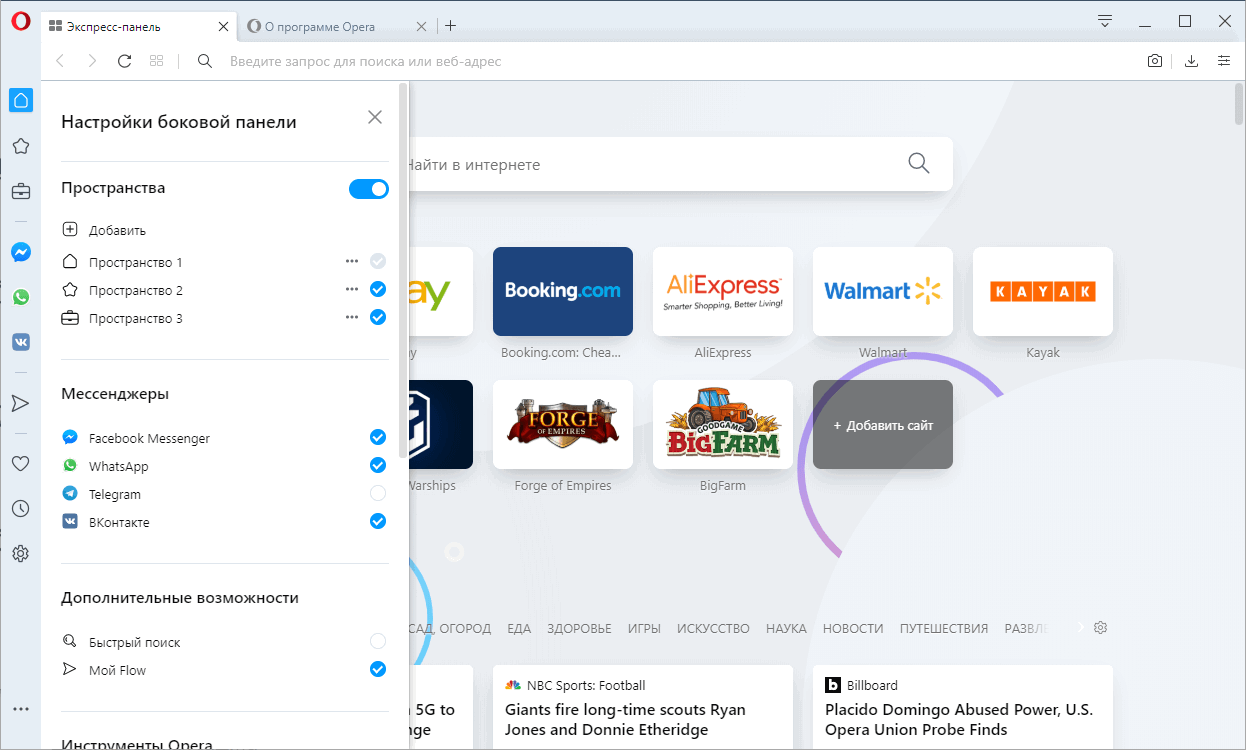Open My Flow sidebar icon
This screenshot has height=750, width=1246.
(20, 403)
